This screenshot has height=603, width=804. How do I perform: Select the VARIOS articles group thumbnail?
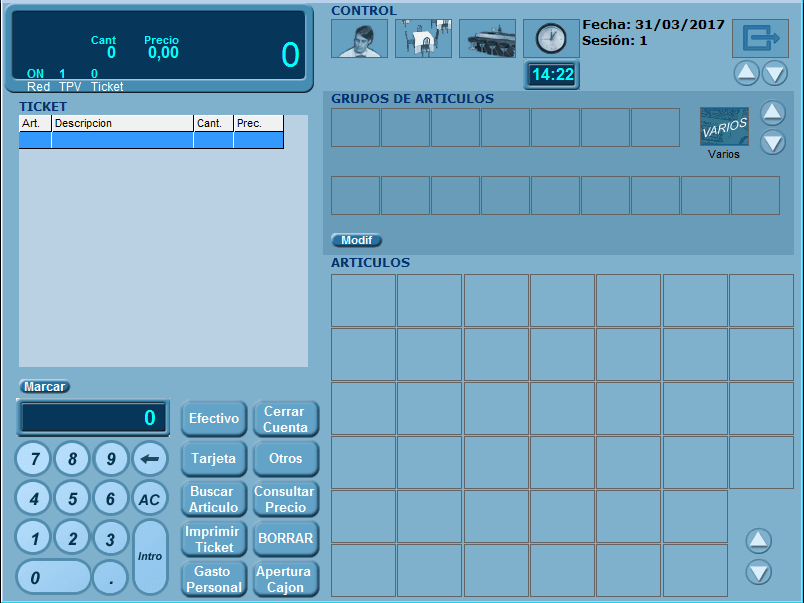[x=724, y=126]
